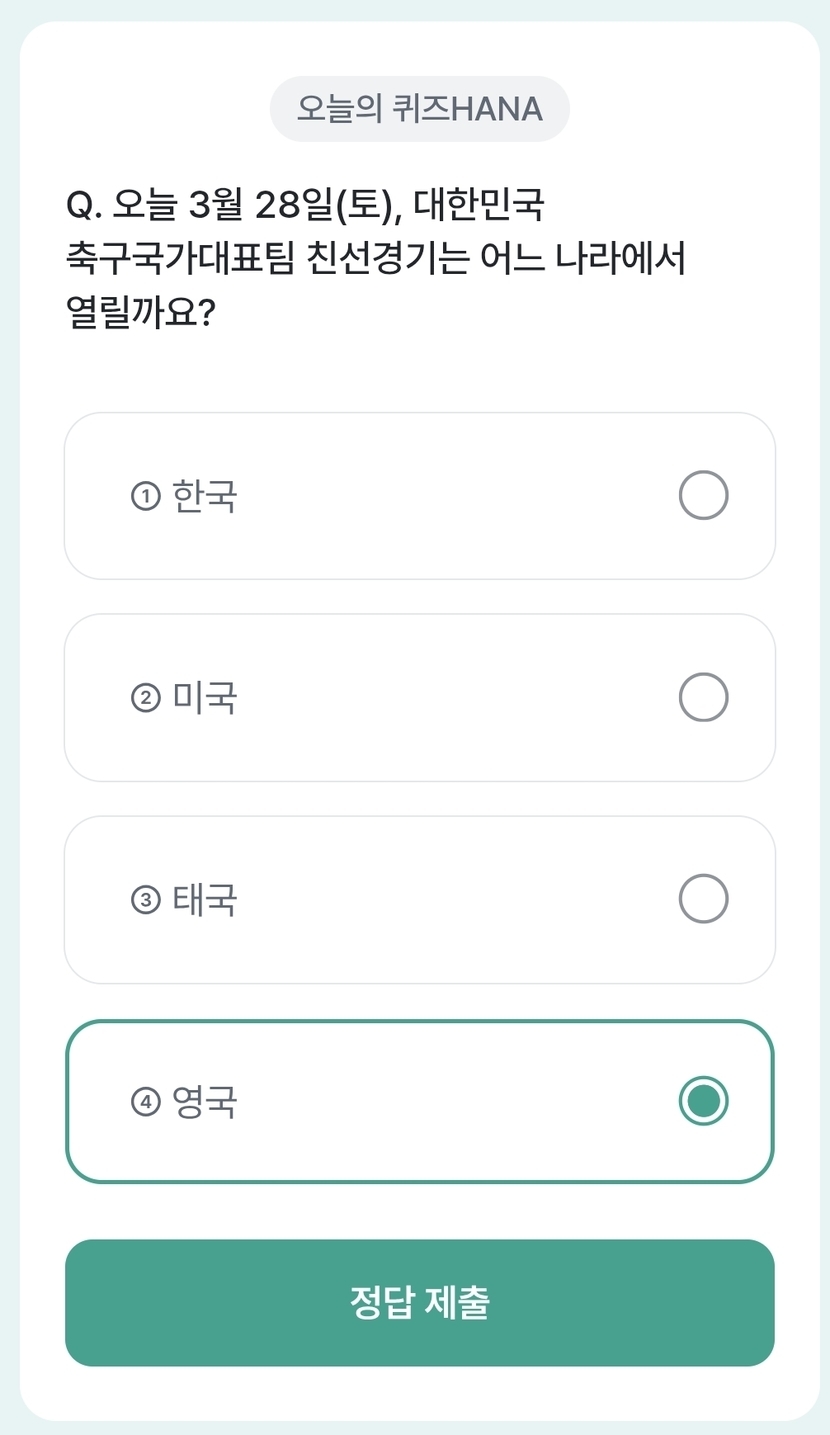Choose the 한국 answer text

[x=205, y=496]
